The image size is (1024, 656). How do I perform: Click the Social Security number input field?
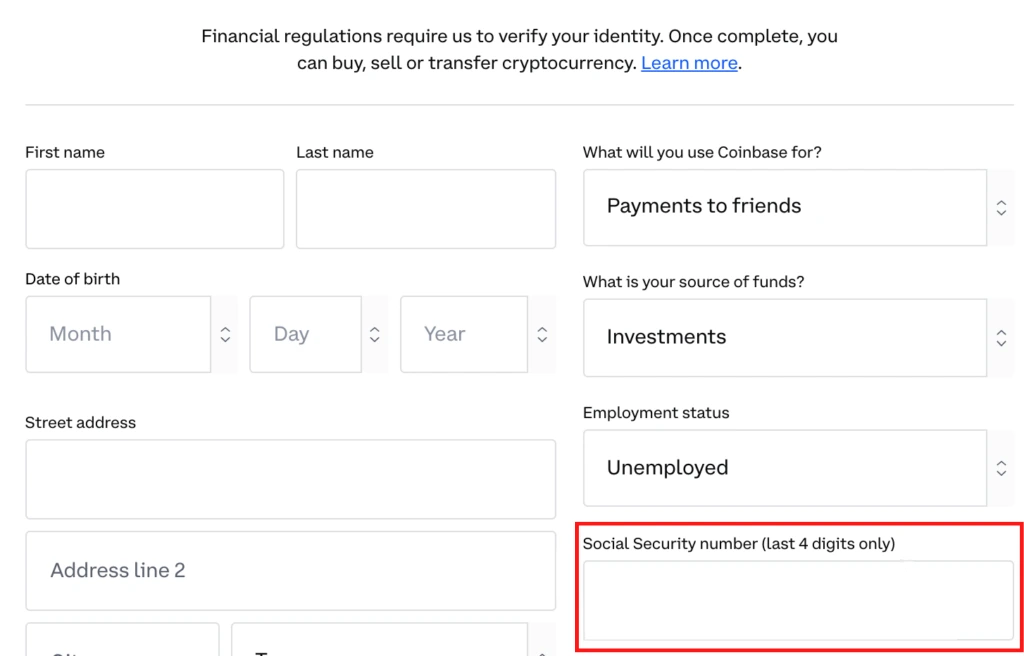pyautogui.click(x=798, y=600)
